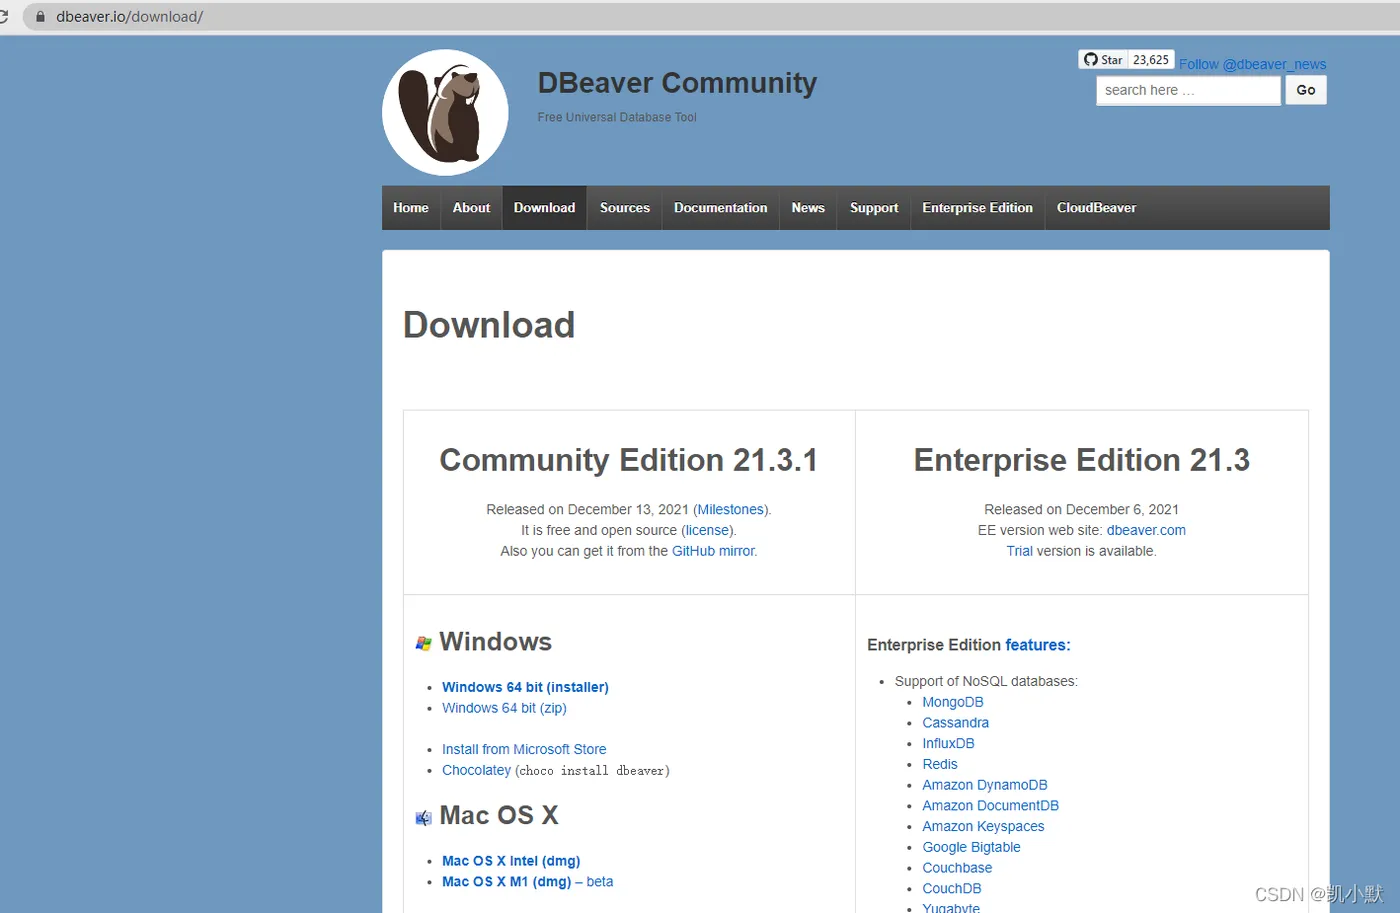The image size is (1400, 913).
Task: Open the license link
Action: click(x=708, y=531)
